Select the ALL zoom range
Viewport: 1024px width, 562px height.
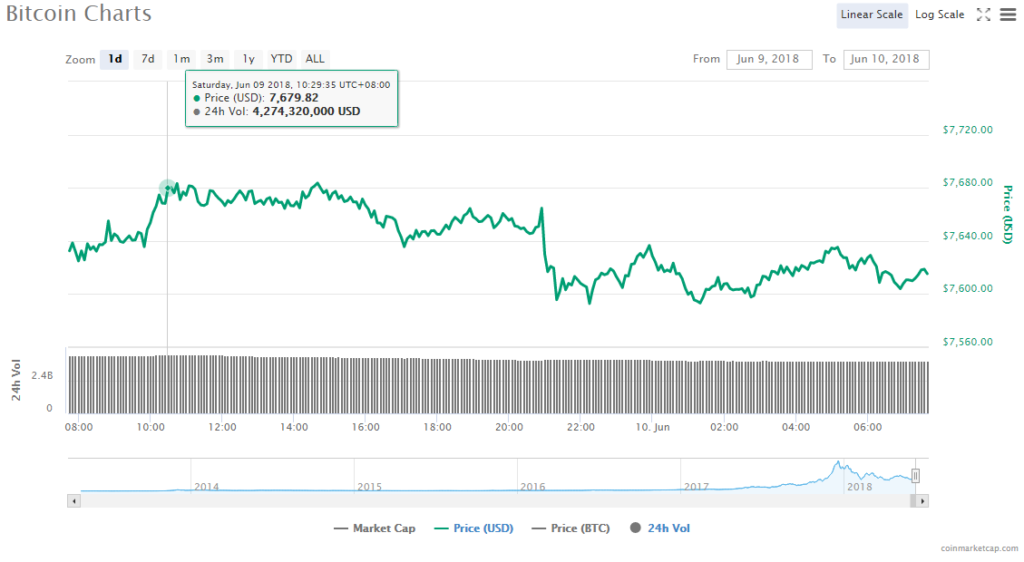click(315, 59)
